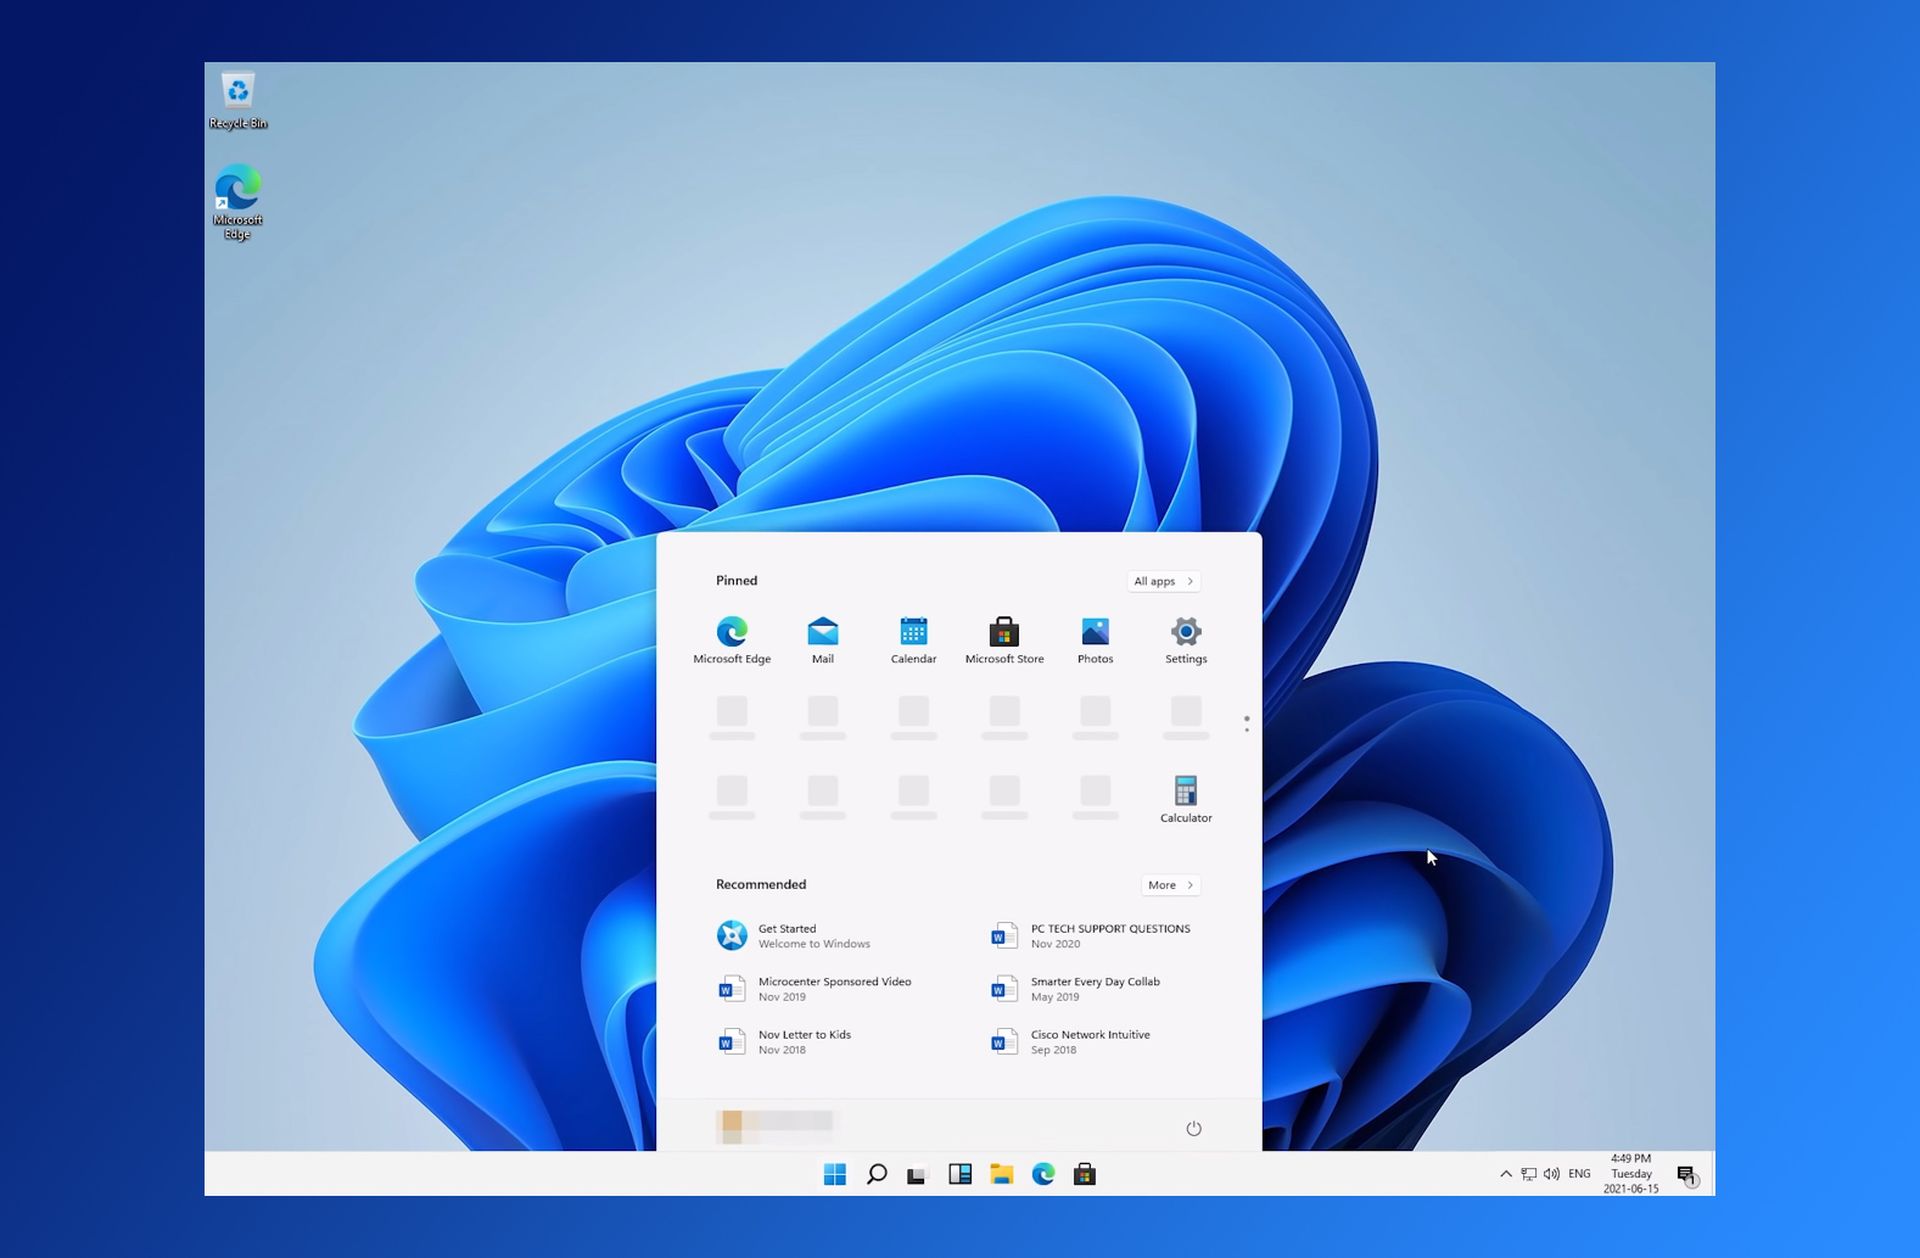Show more Recommended items

pyautogui.click(x=1168, y=885)
